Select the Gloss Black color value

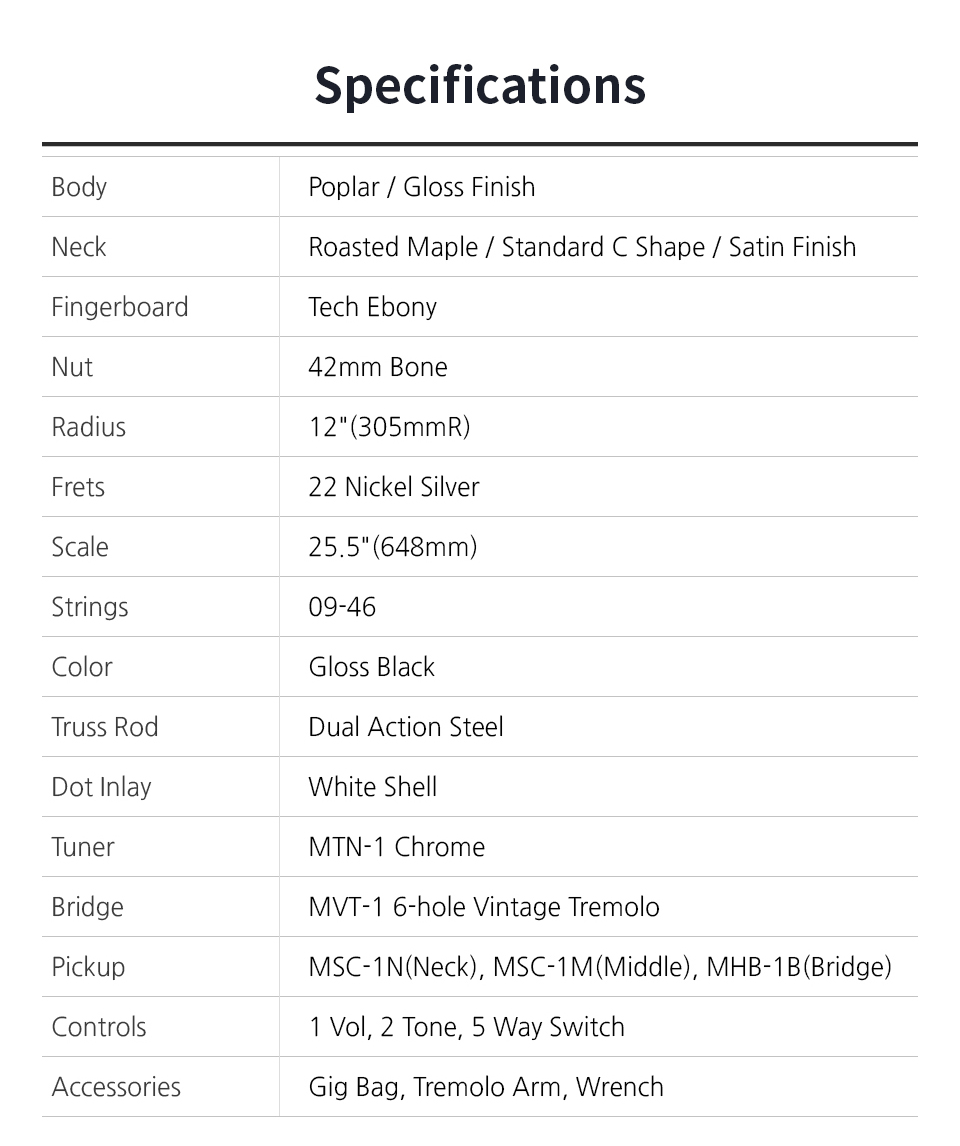[372, 667]
